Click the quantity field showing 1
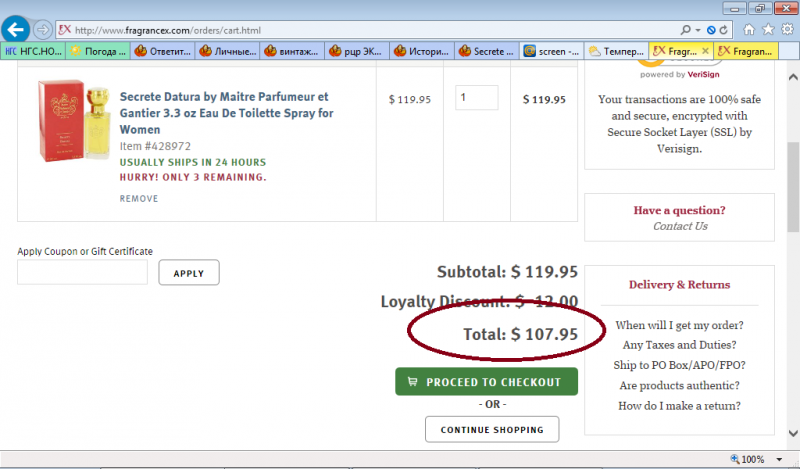The image size is (800, 469). [x=477, y=97]
